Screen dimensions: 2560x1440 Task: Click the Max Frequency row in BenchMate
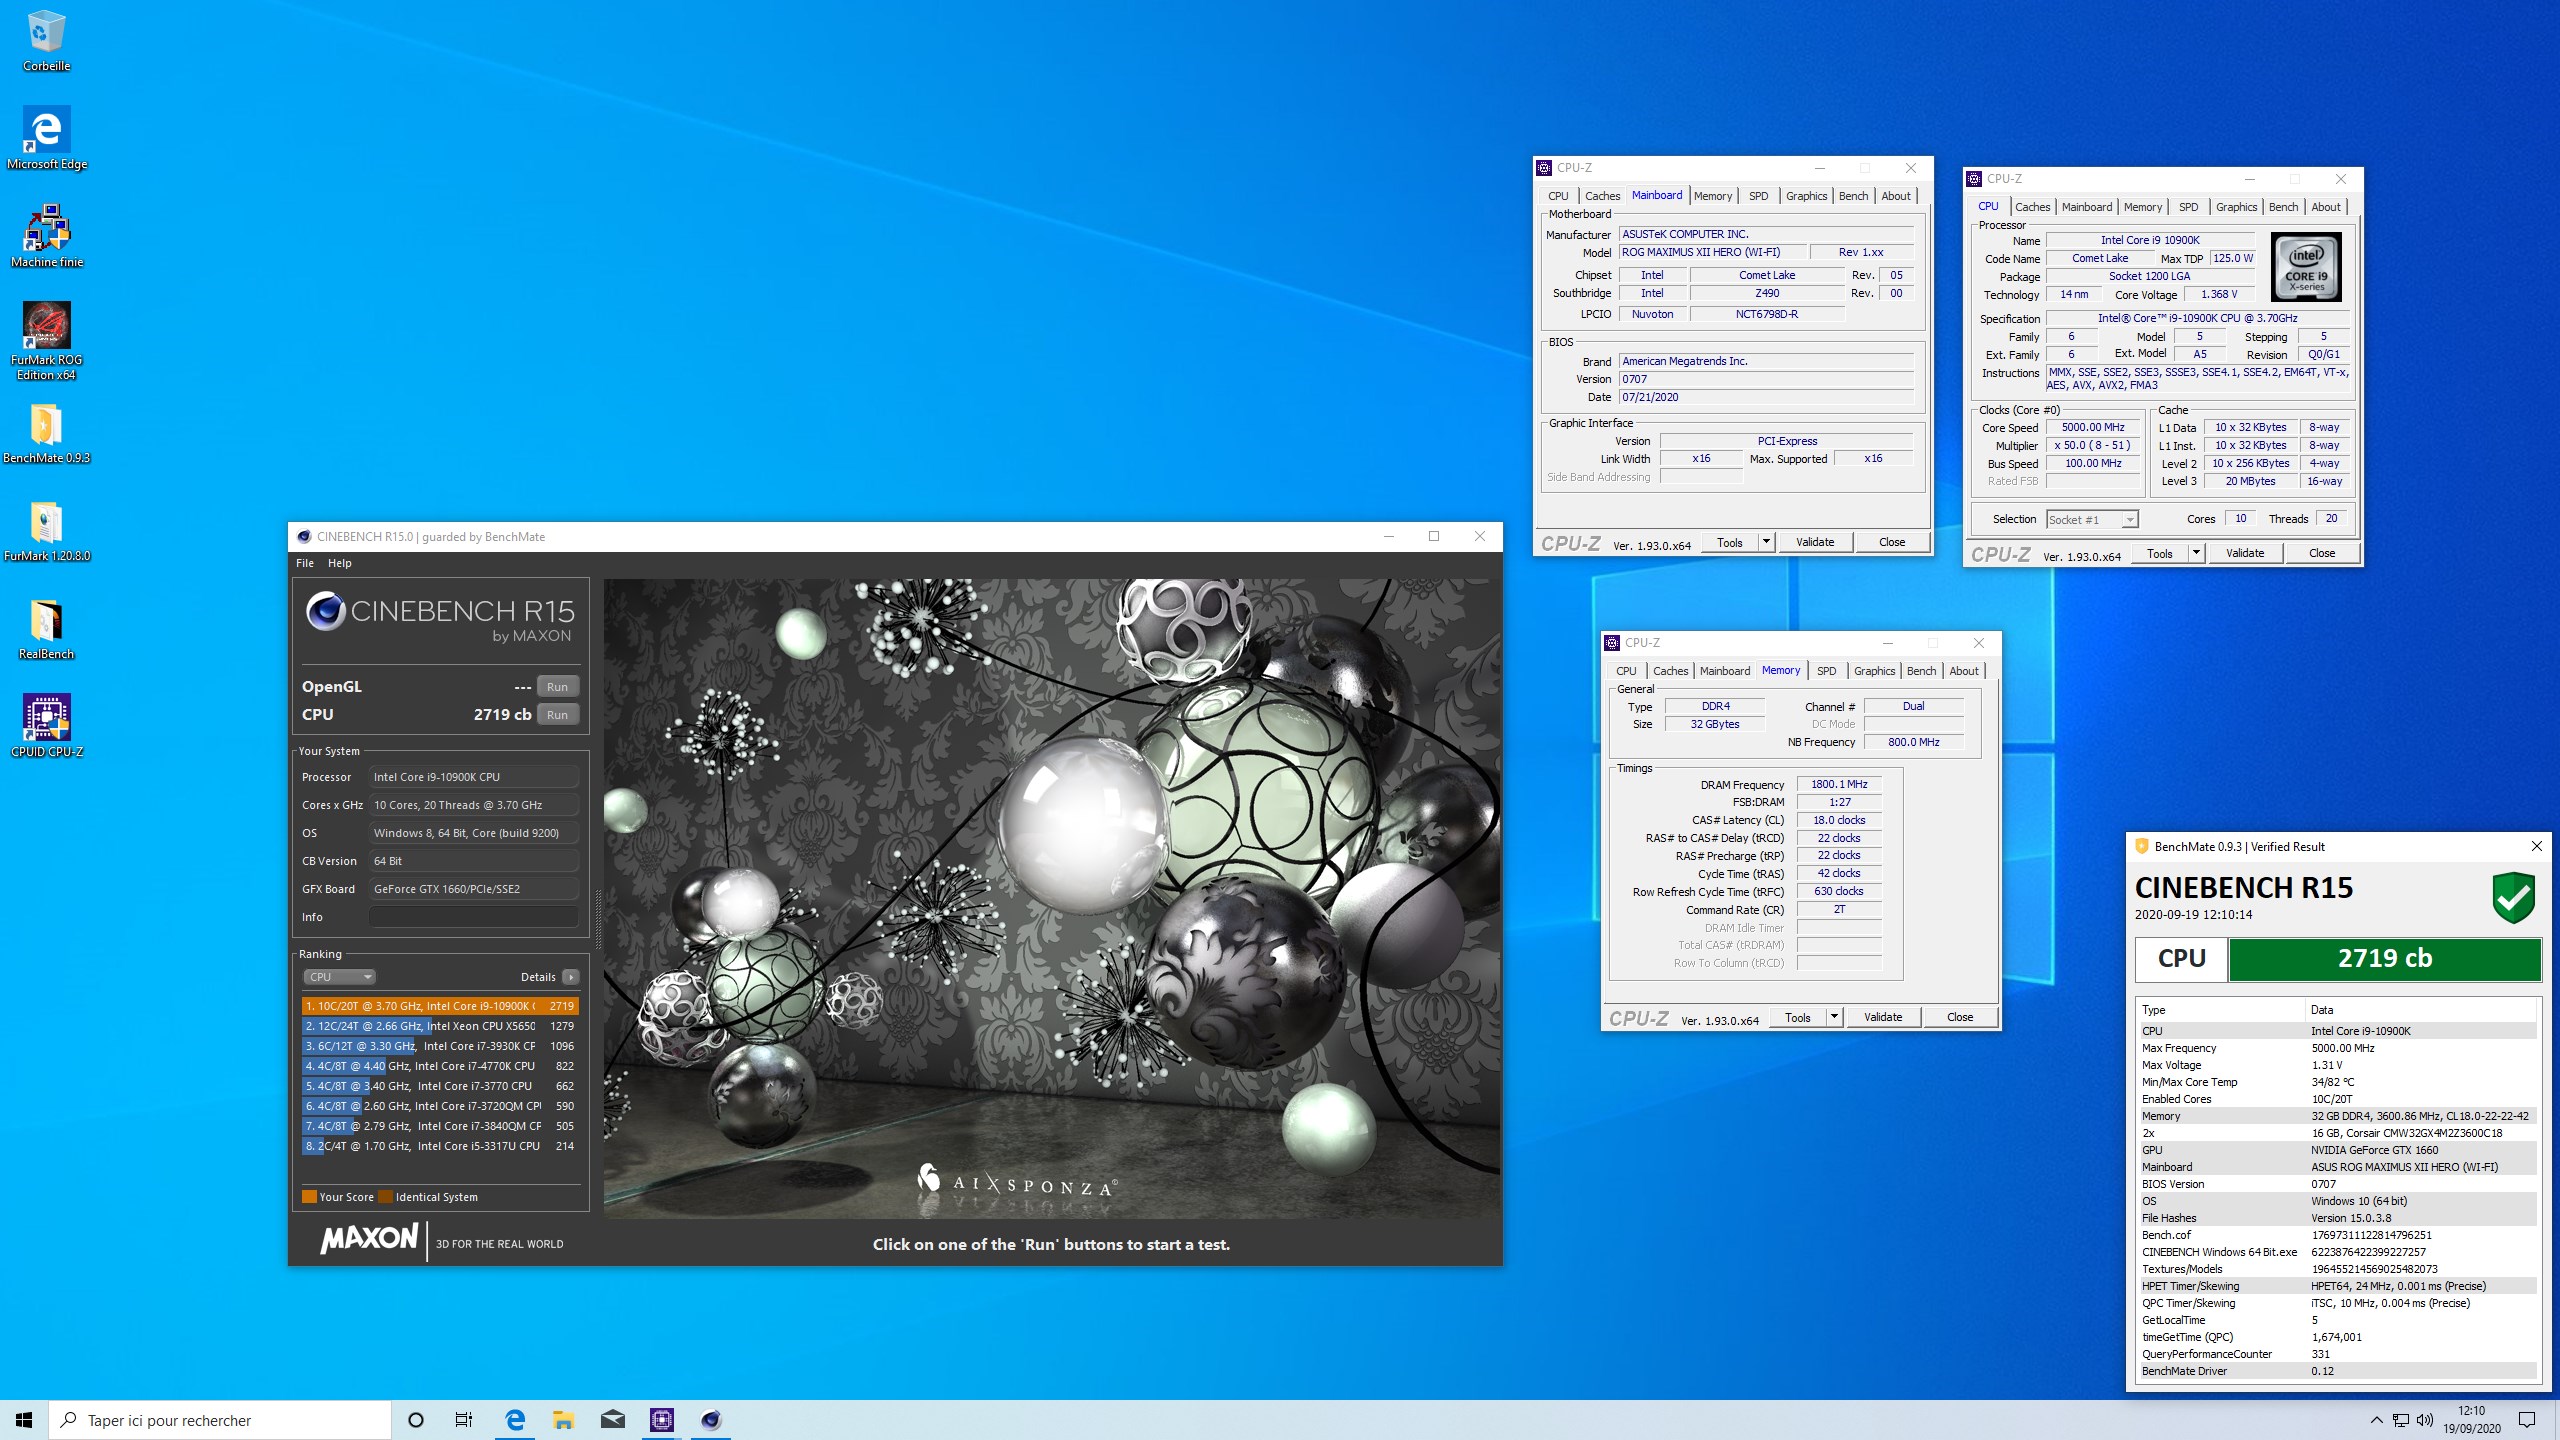click(x=2337, y=1048)
